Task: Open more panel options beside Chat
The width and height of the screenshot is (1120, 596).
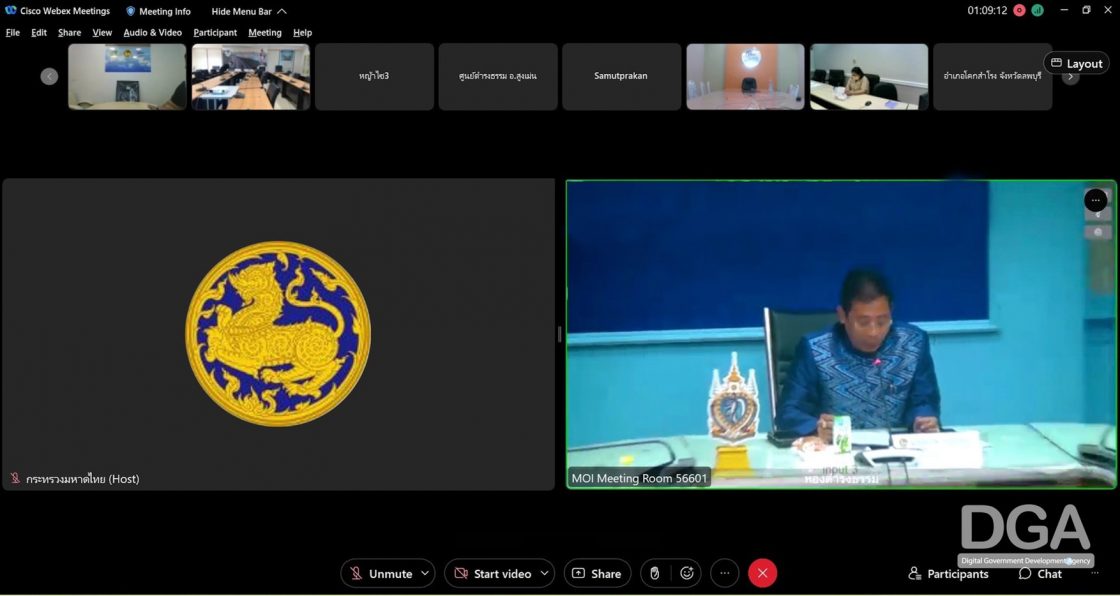Action: click(x=1095, y=574)
